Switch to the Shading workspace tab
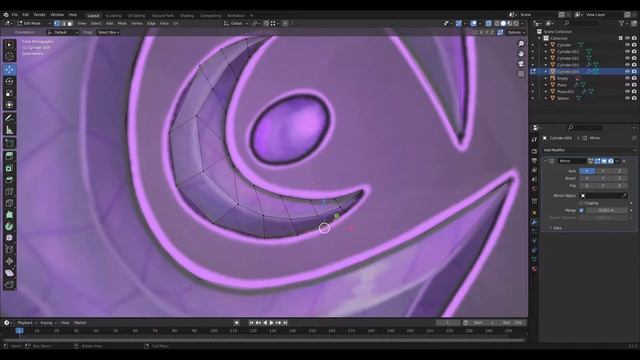Viewport: 640px width, 360px height. (187, 16)
